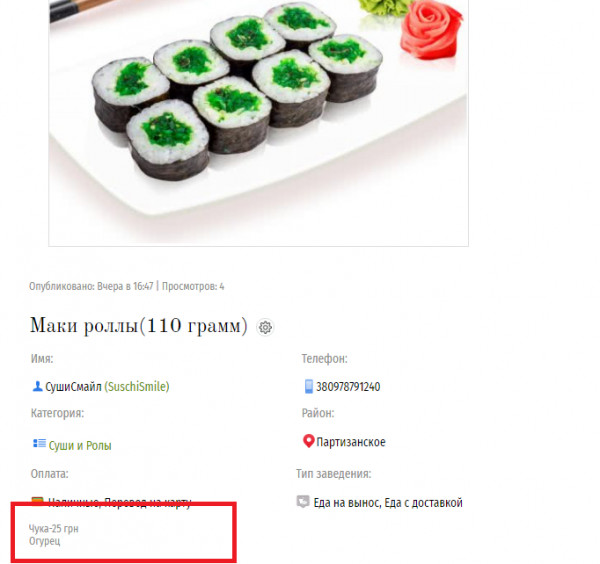Open the maki rolls photo
This screenshot has width=600, height=564.
pos(258,123)
